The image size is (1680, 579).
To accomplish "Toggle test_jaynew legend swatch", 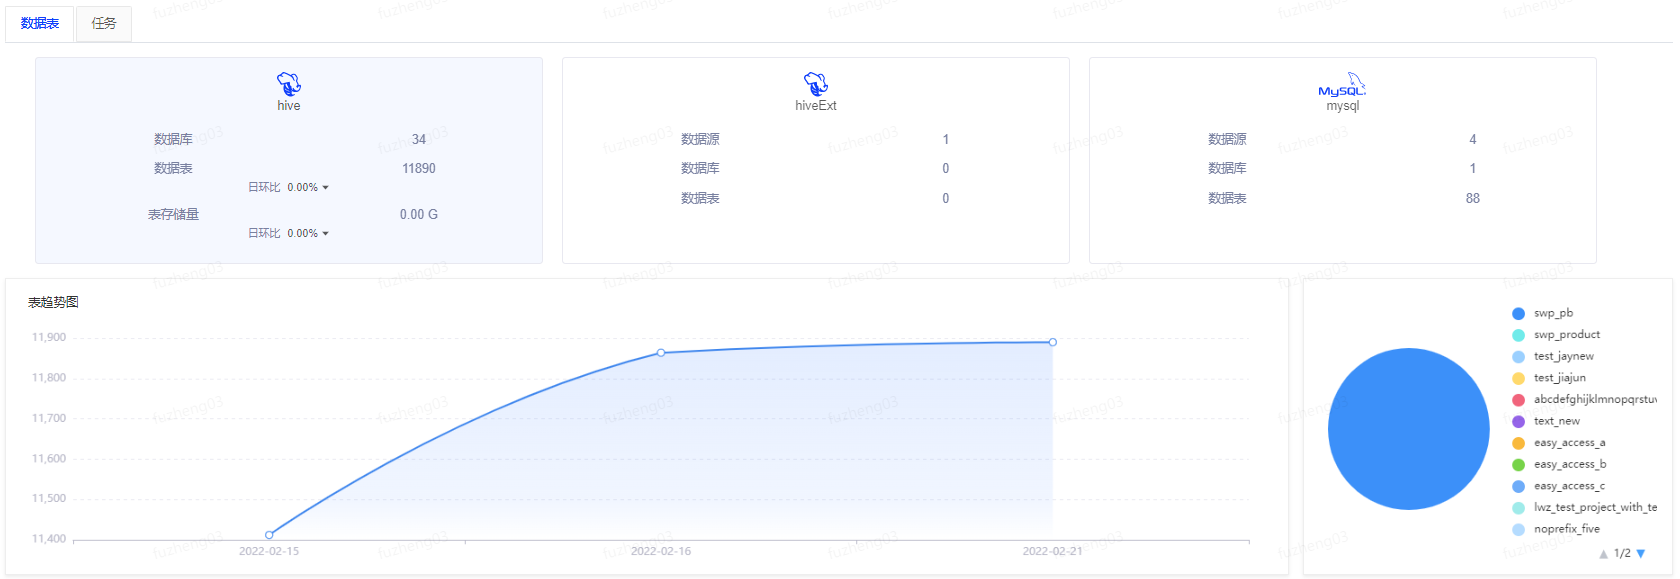I will (x=1518, y=357).
